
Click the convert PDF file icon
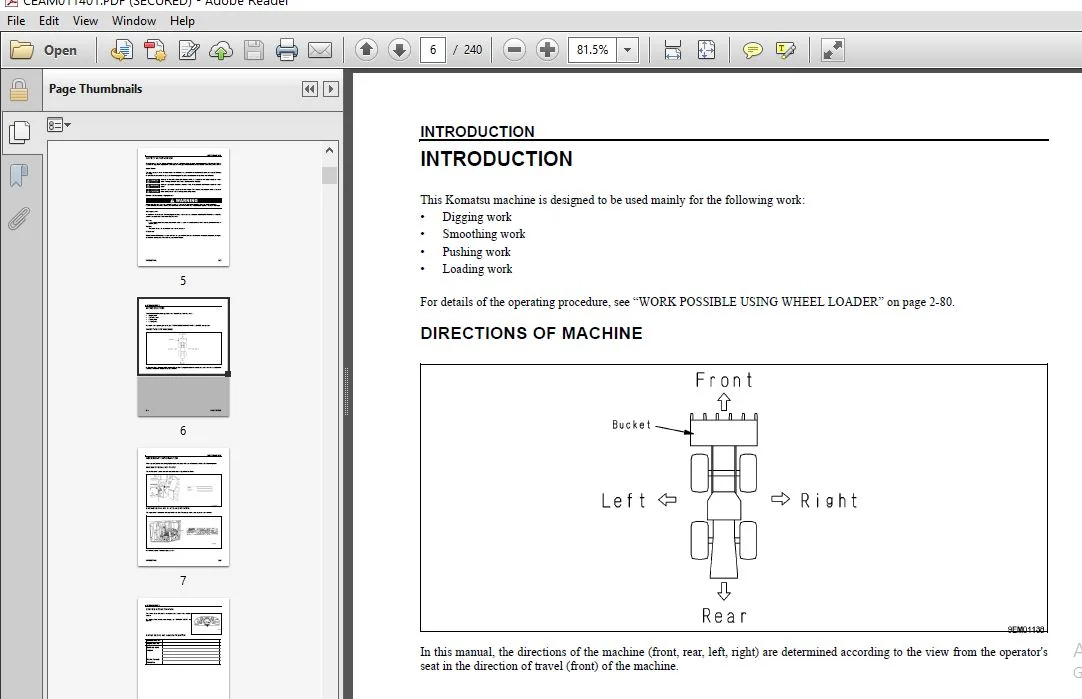pos(155,50)
